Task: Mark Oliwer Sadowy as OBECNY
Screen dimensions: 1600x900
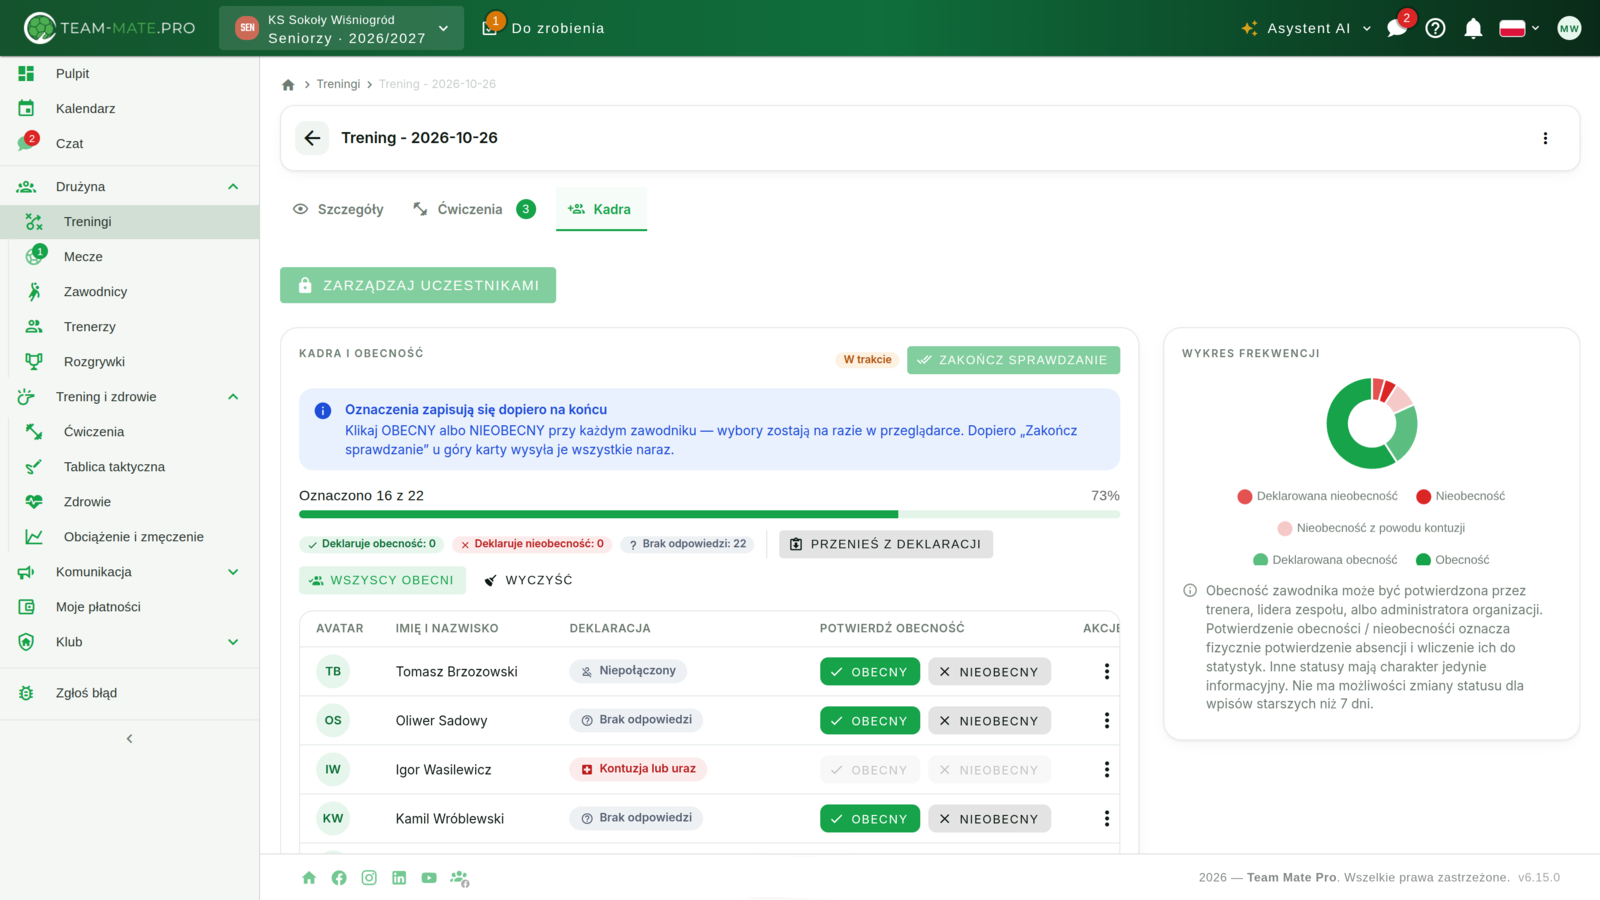Action: click(x=870, y=721)
